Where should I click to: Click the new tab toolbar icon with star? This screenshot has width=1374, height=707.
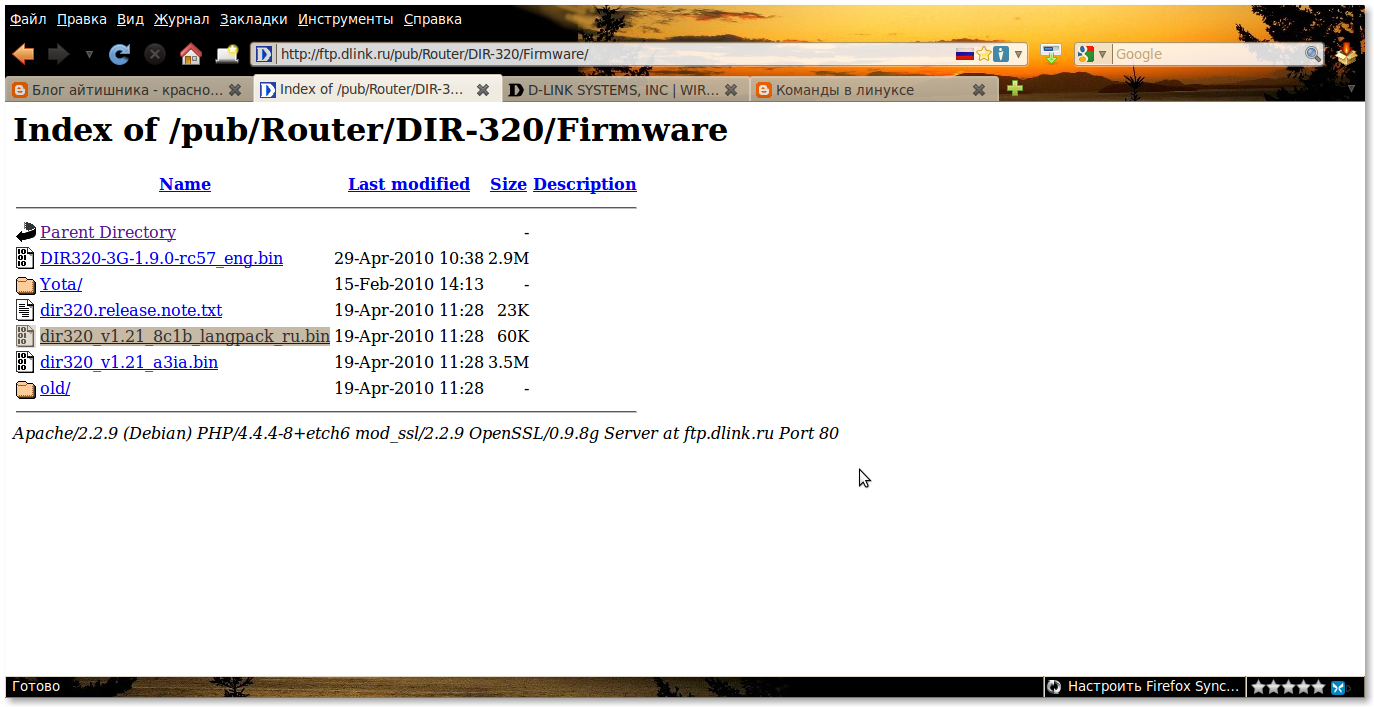coord(228,54)
